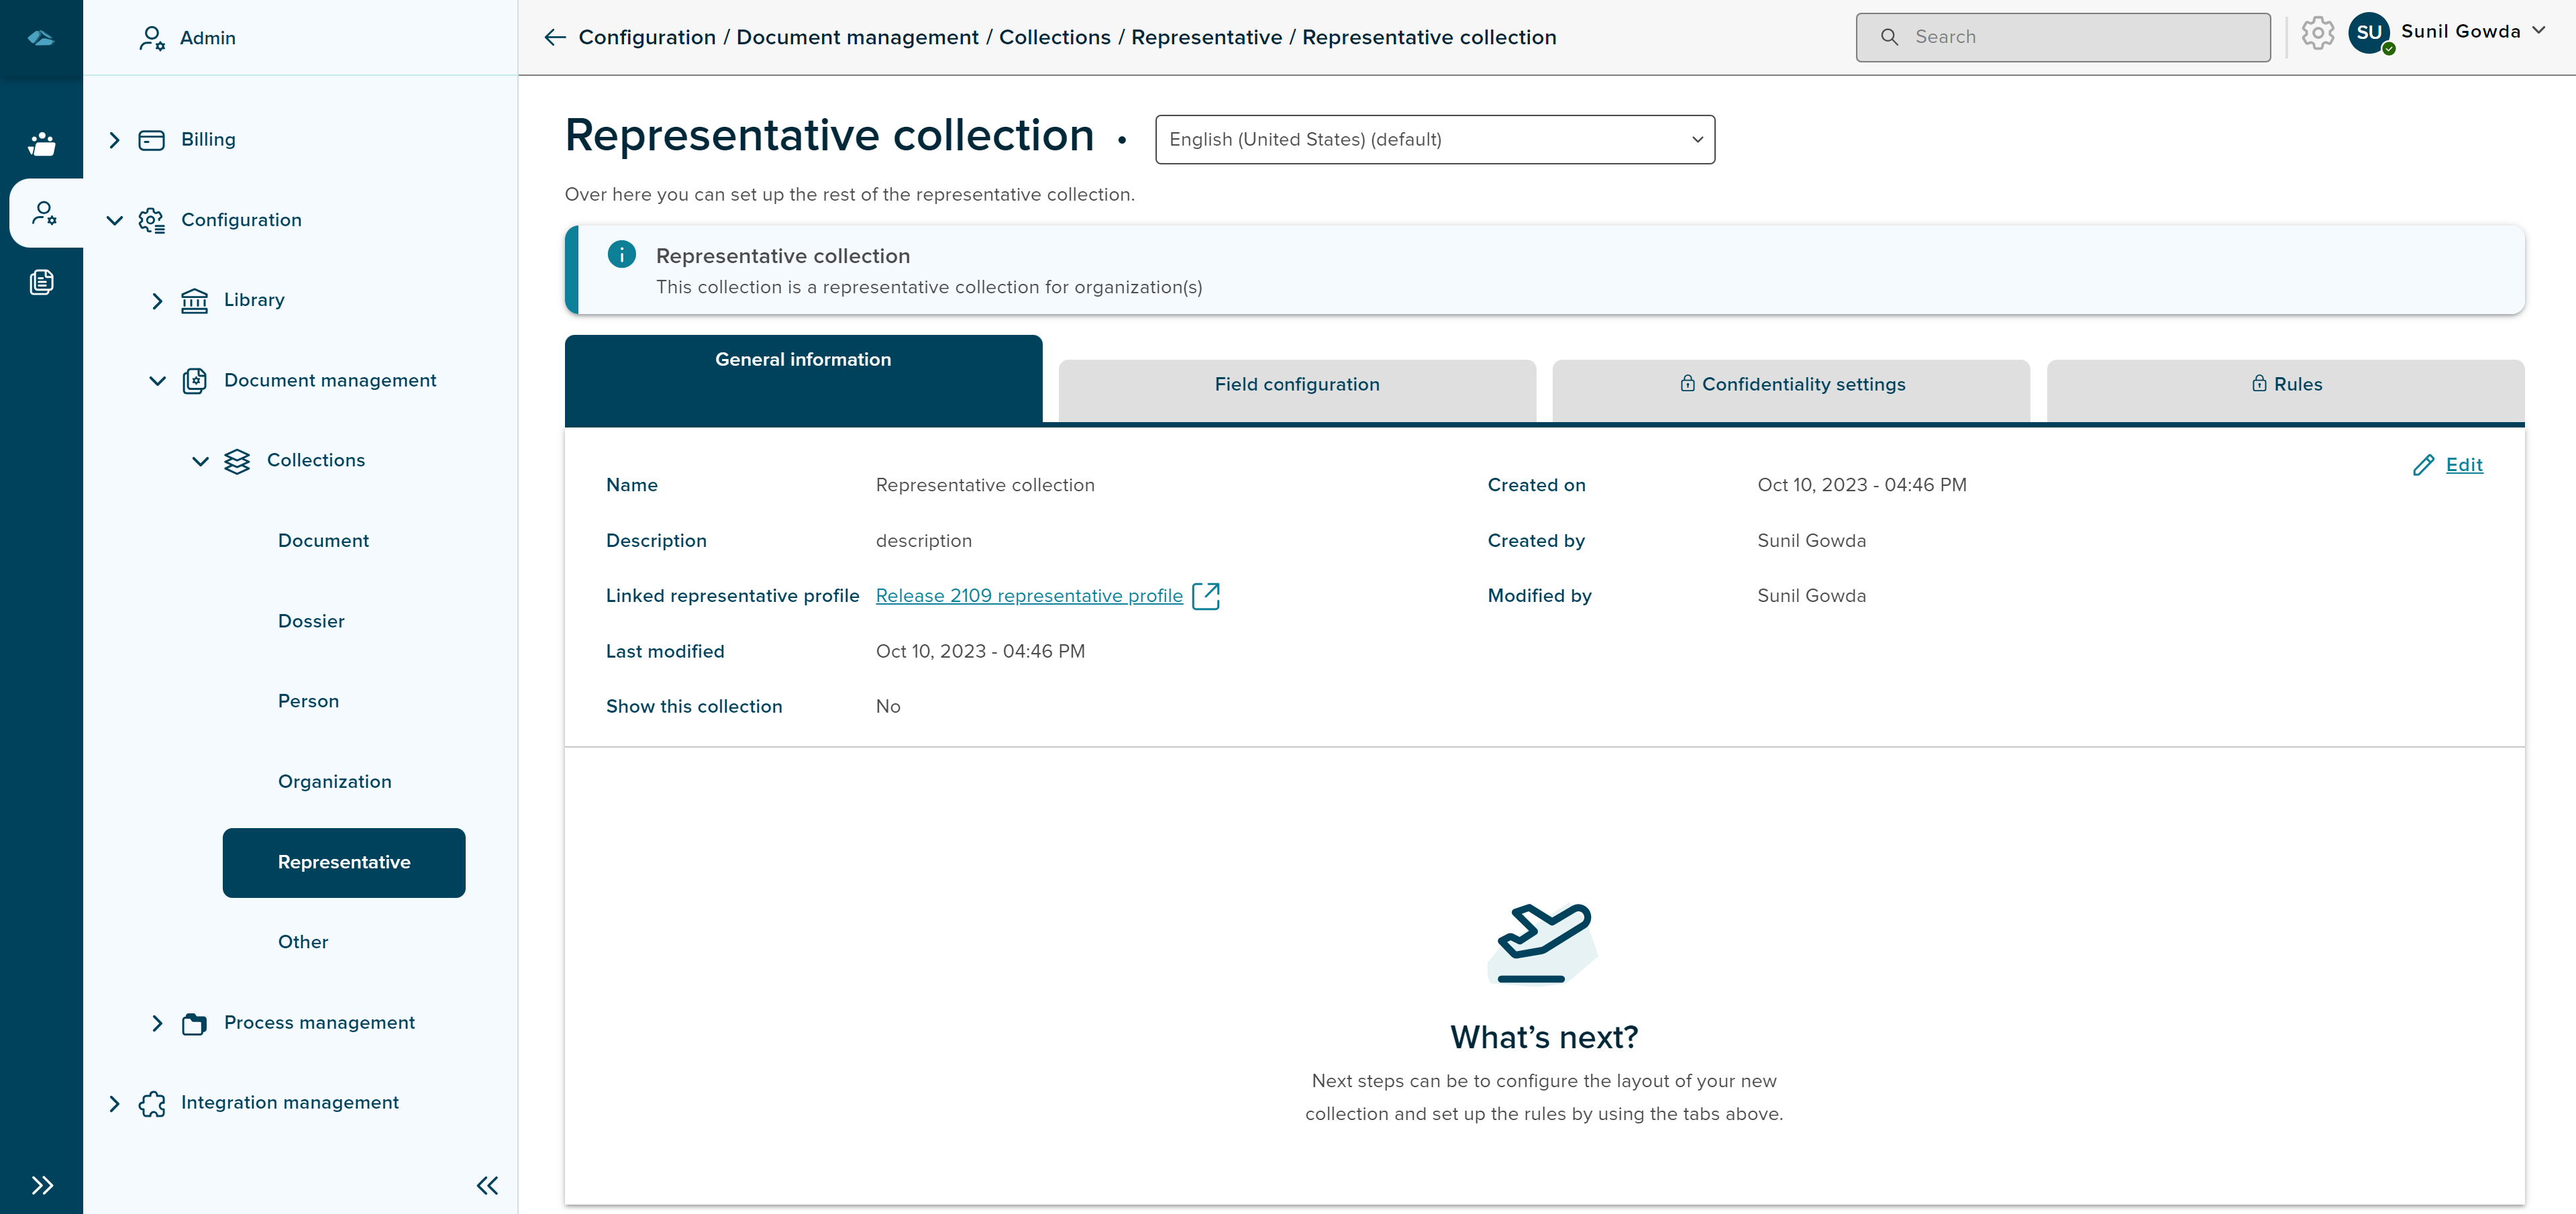Click the cloud logo at top left
Image resolution: width=2576 pixels, height=1214 pixels.
click(x=41, y=38)
